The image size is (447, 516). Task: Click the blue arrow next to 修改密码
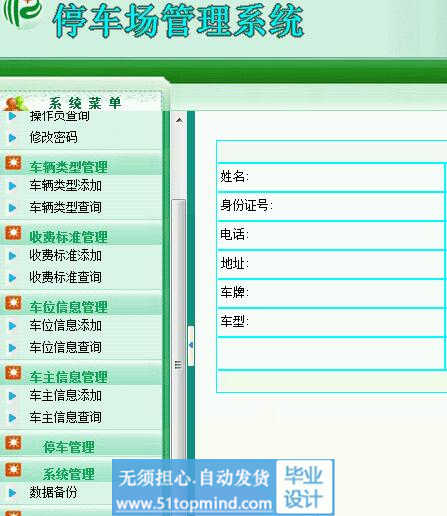coord(12,138)
